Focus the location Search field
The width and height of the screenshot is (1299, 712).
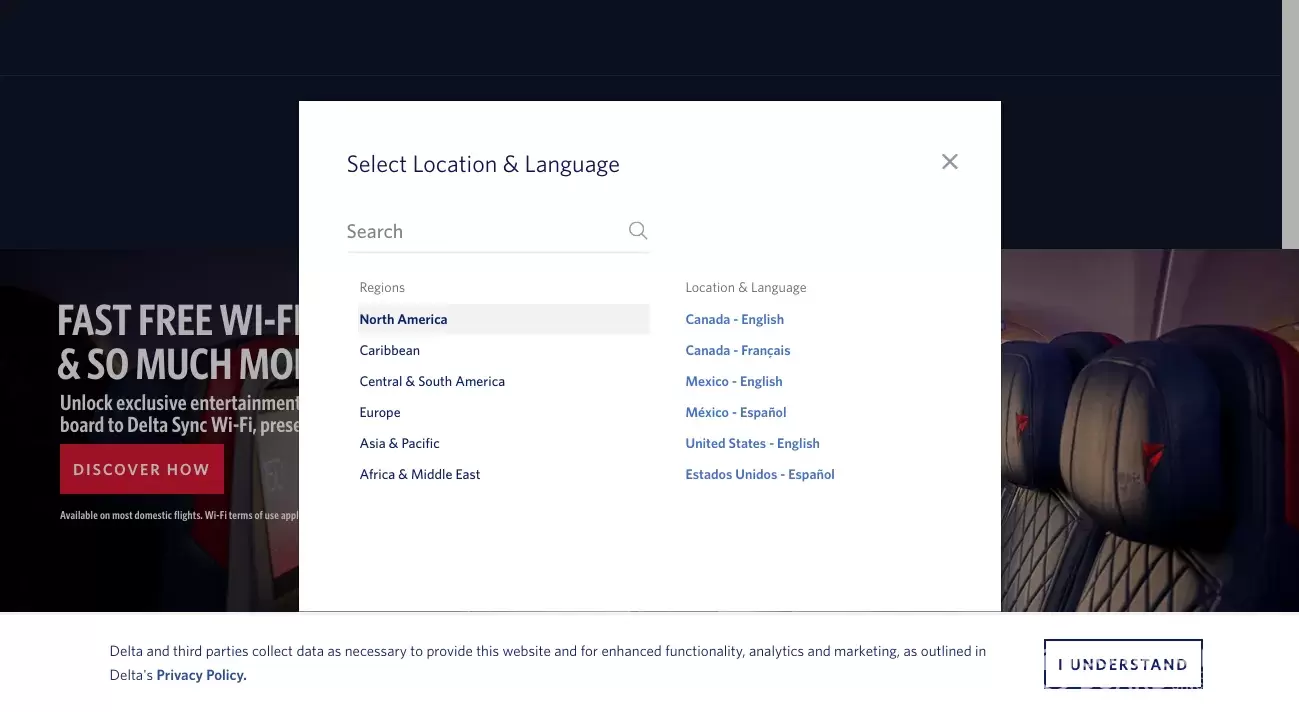pyautogui.click(x=498, y=231)
